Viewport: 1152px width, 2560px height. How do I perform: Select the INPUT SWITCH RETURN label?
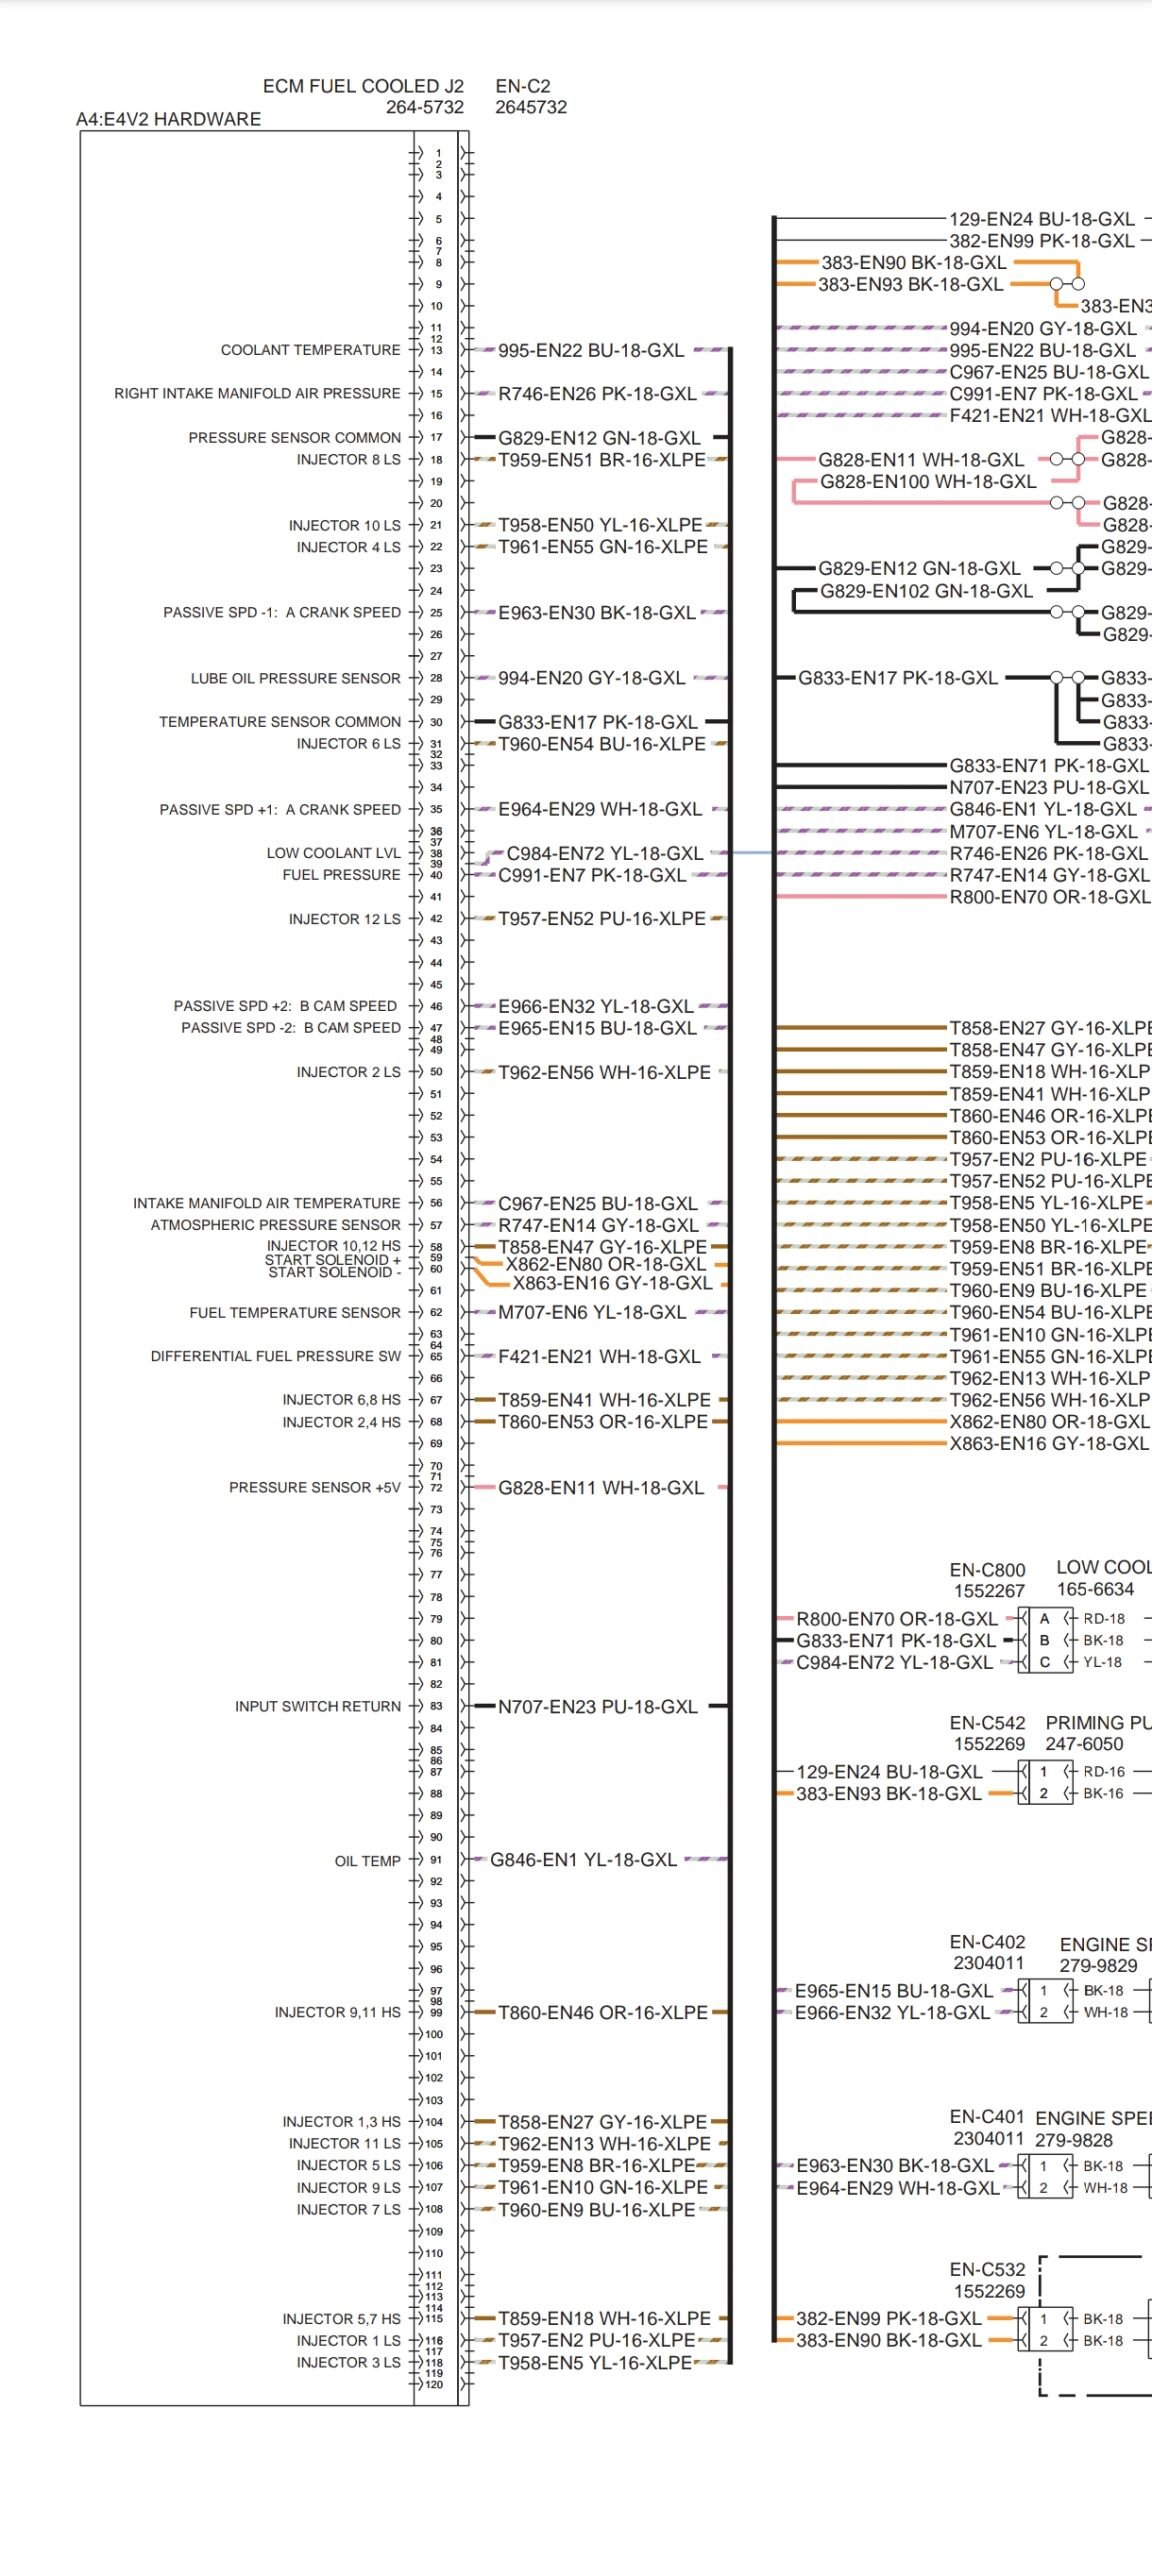click(317, 1706)
